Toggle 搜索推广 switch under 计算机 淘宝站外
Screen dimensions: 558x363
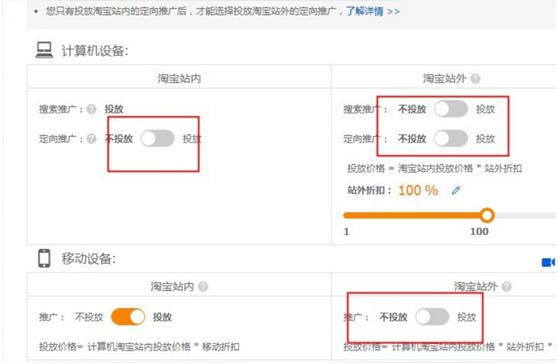(x=451, y=109)
